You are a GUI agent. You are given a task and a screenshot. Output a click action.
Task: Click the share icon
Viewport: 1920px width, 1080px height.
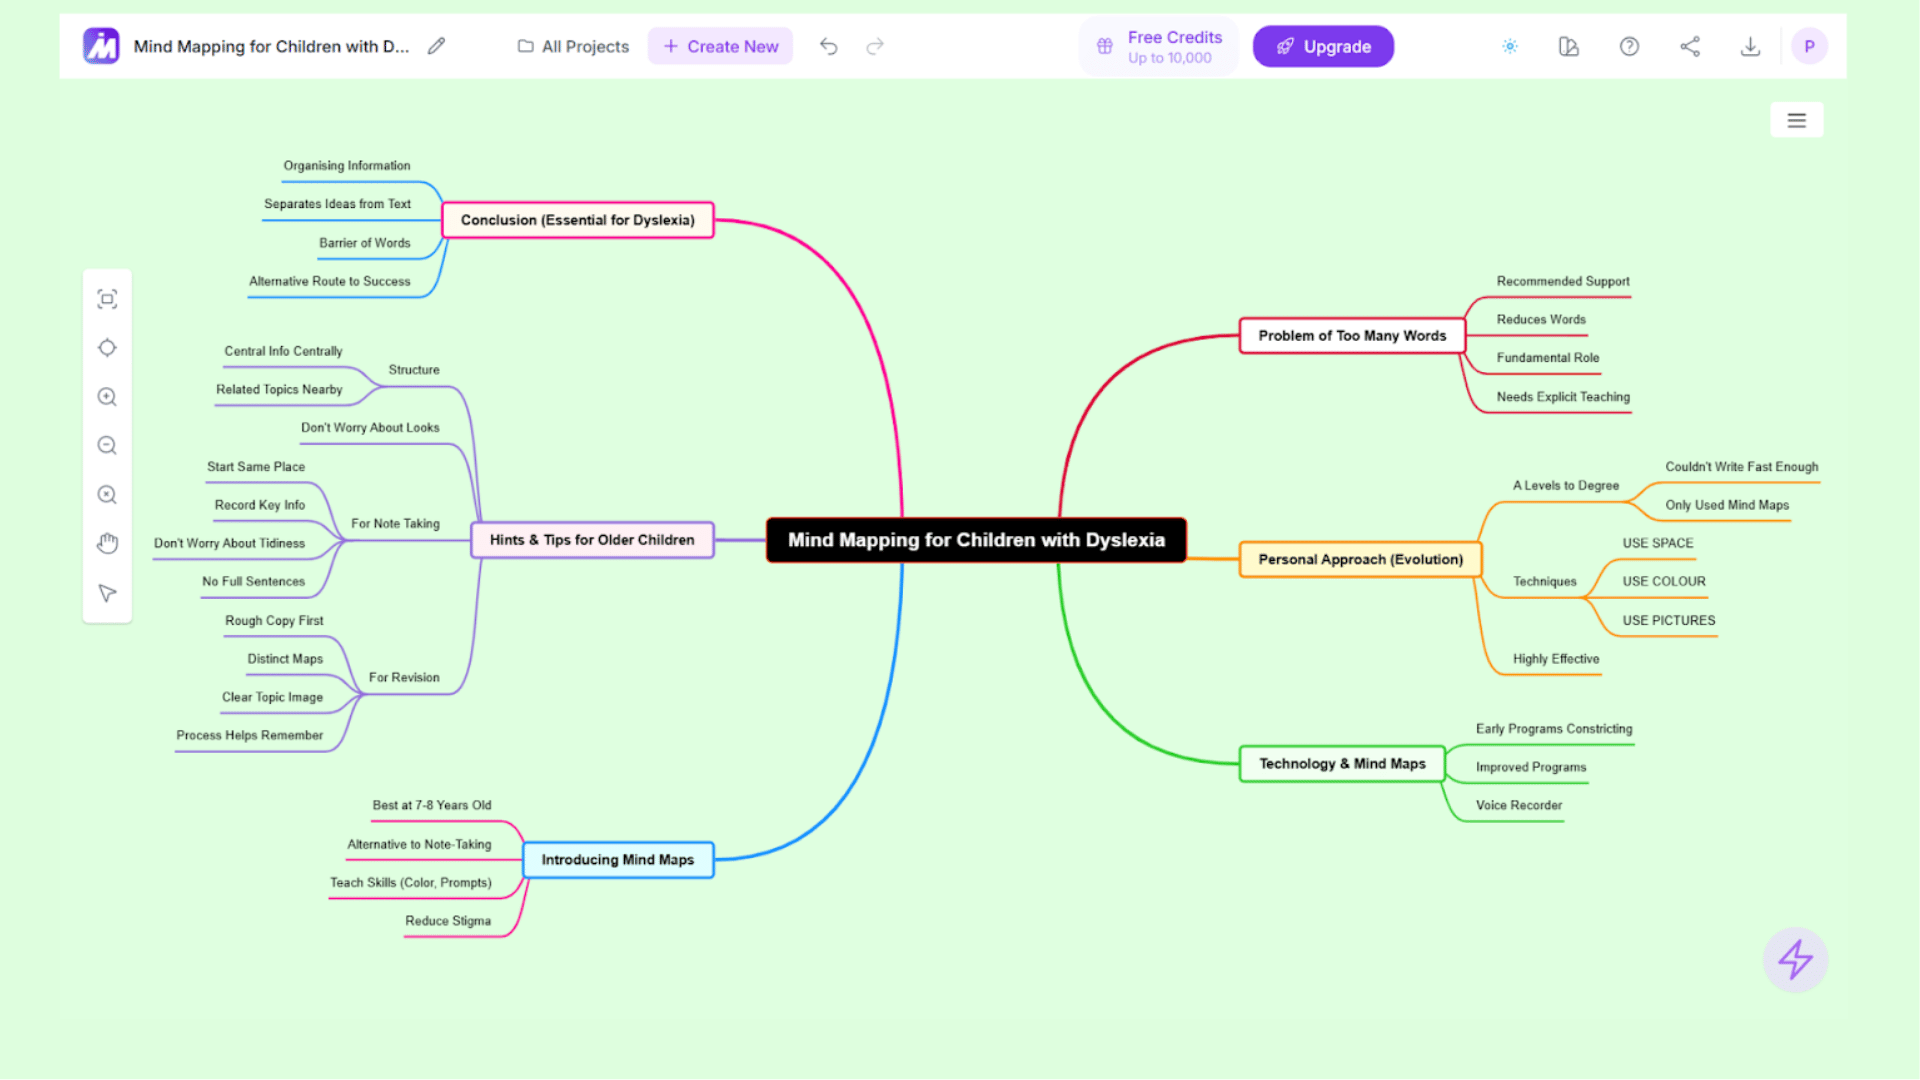tap(1690, 46)
